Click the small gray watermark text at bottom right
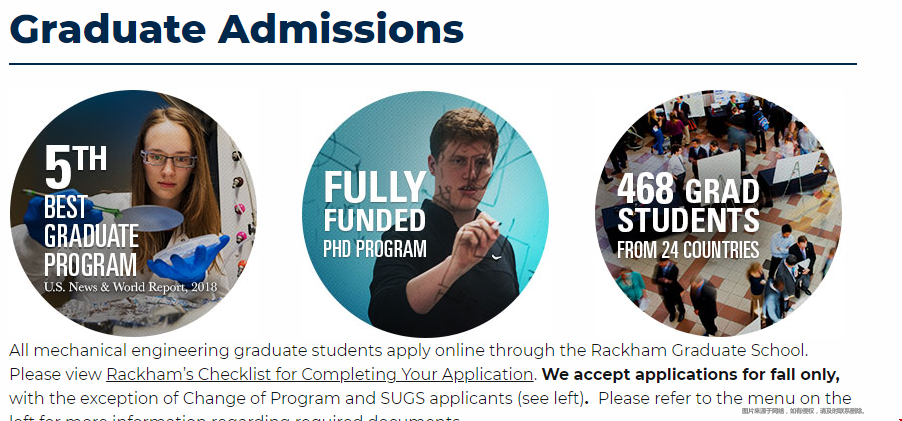 [x=802, y=411]
